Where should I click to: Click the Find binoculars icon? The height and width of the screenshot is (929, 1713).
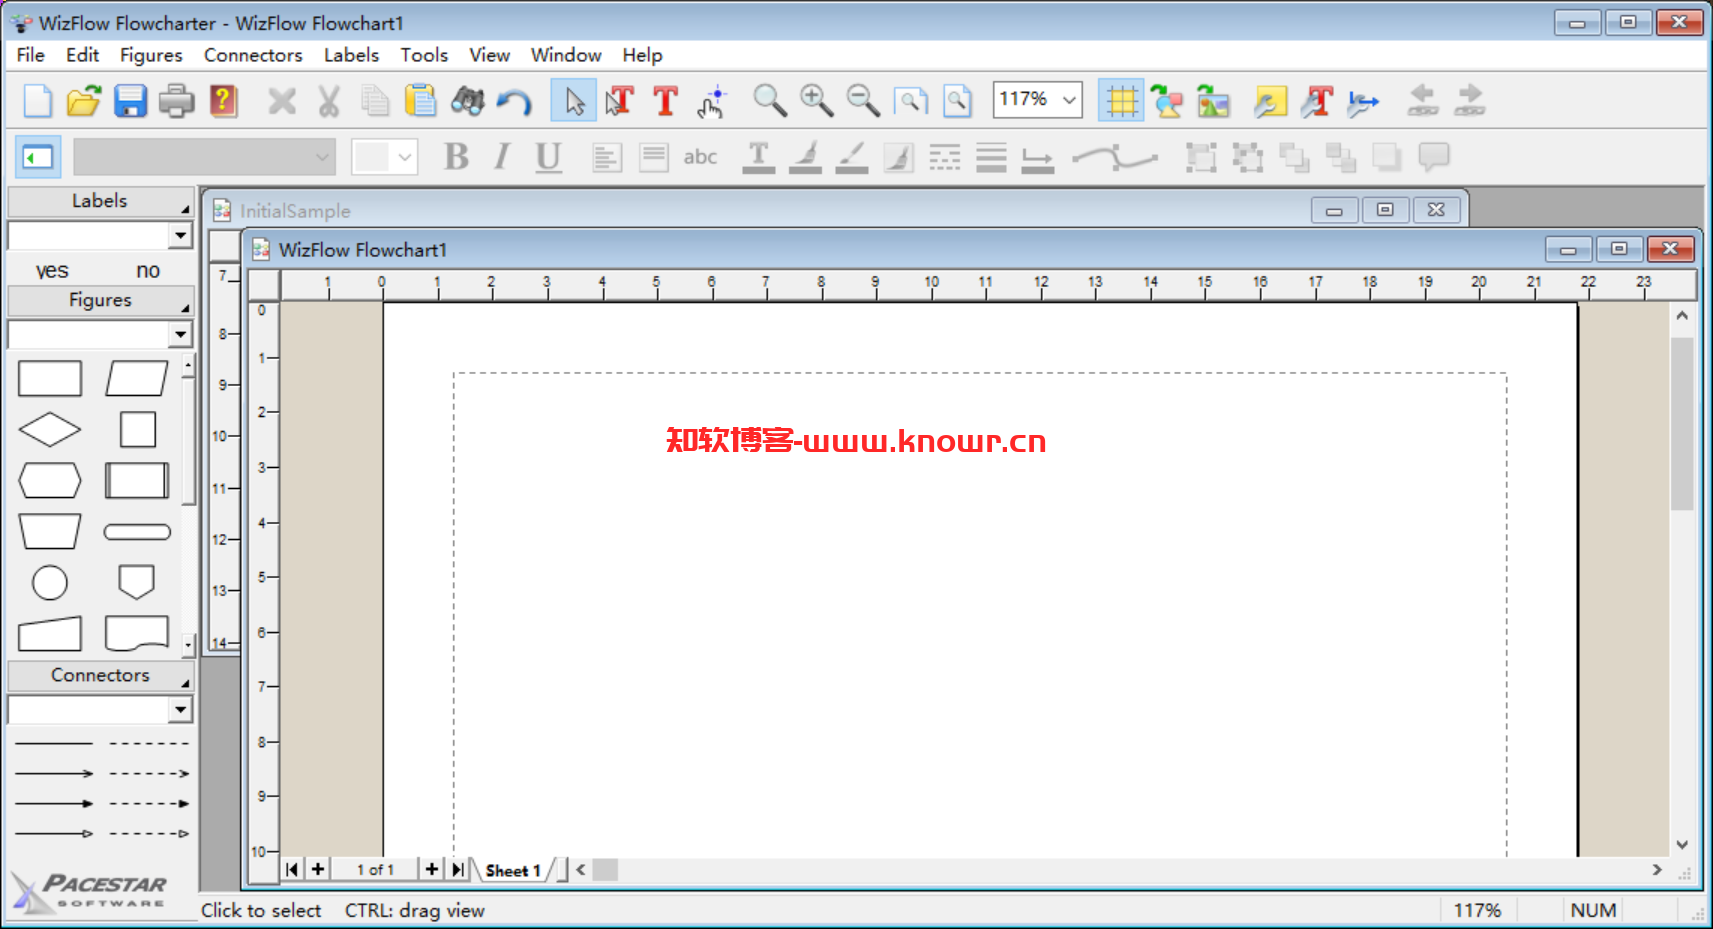(467, 101)
